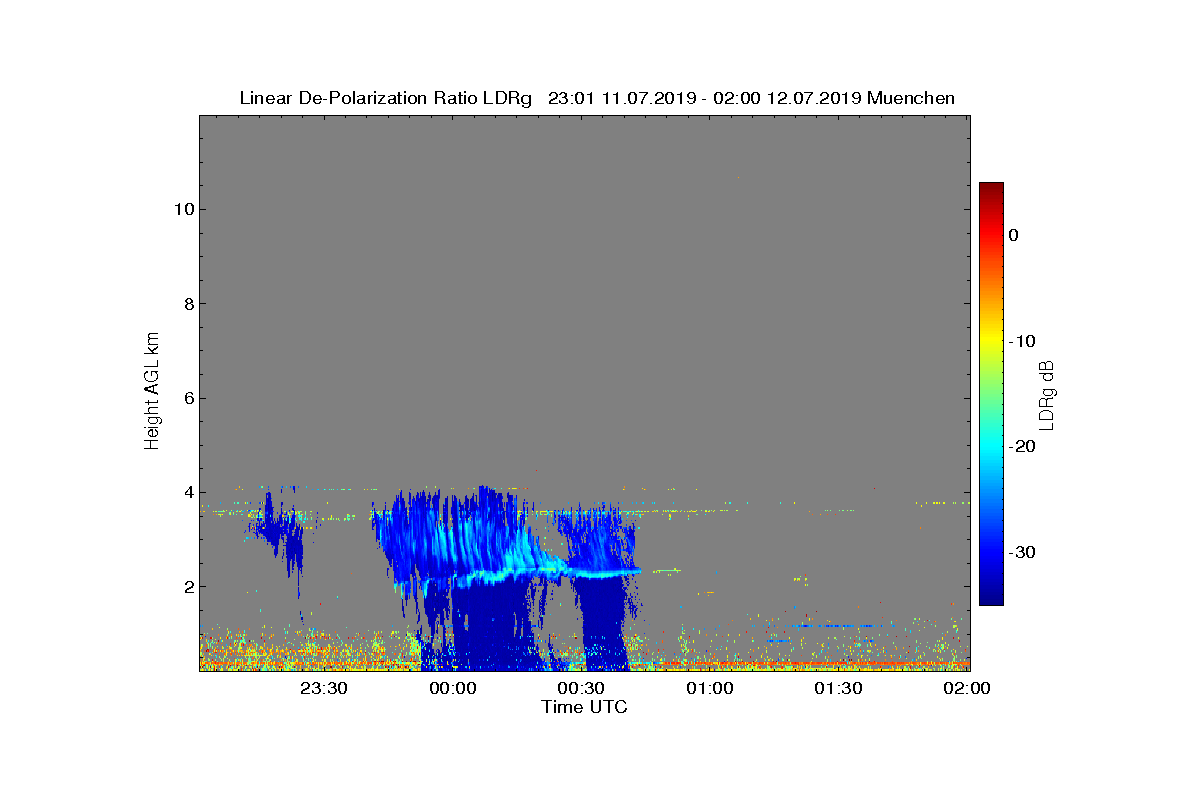Click the bright cyan melting layer band near 2 km

520,575
